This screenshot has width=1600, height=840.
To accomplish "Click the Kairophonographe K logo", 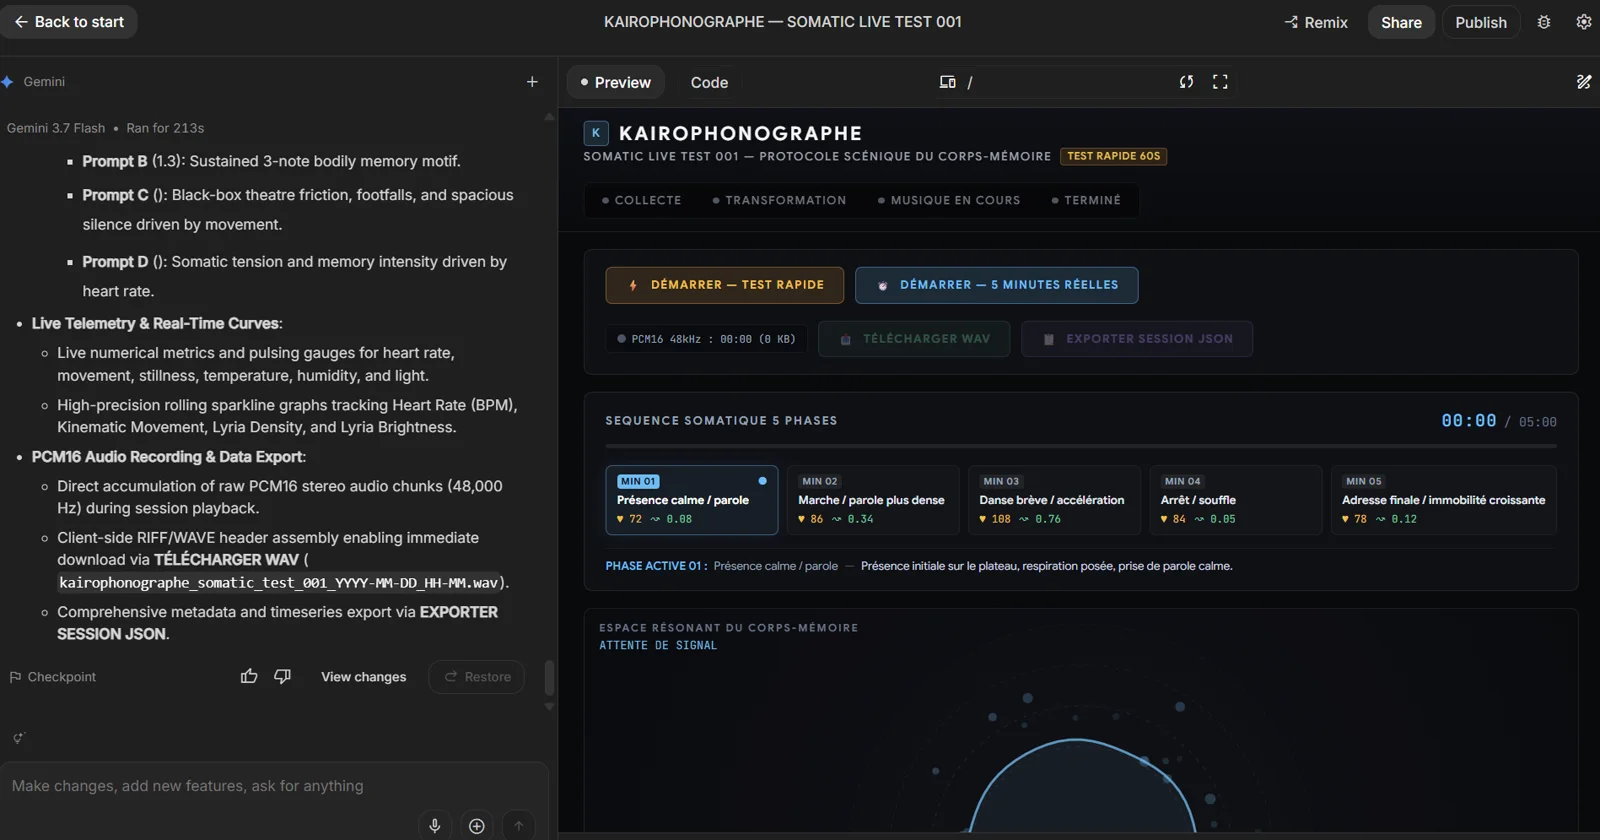I will pyautogui.click(x=596, y=133).
